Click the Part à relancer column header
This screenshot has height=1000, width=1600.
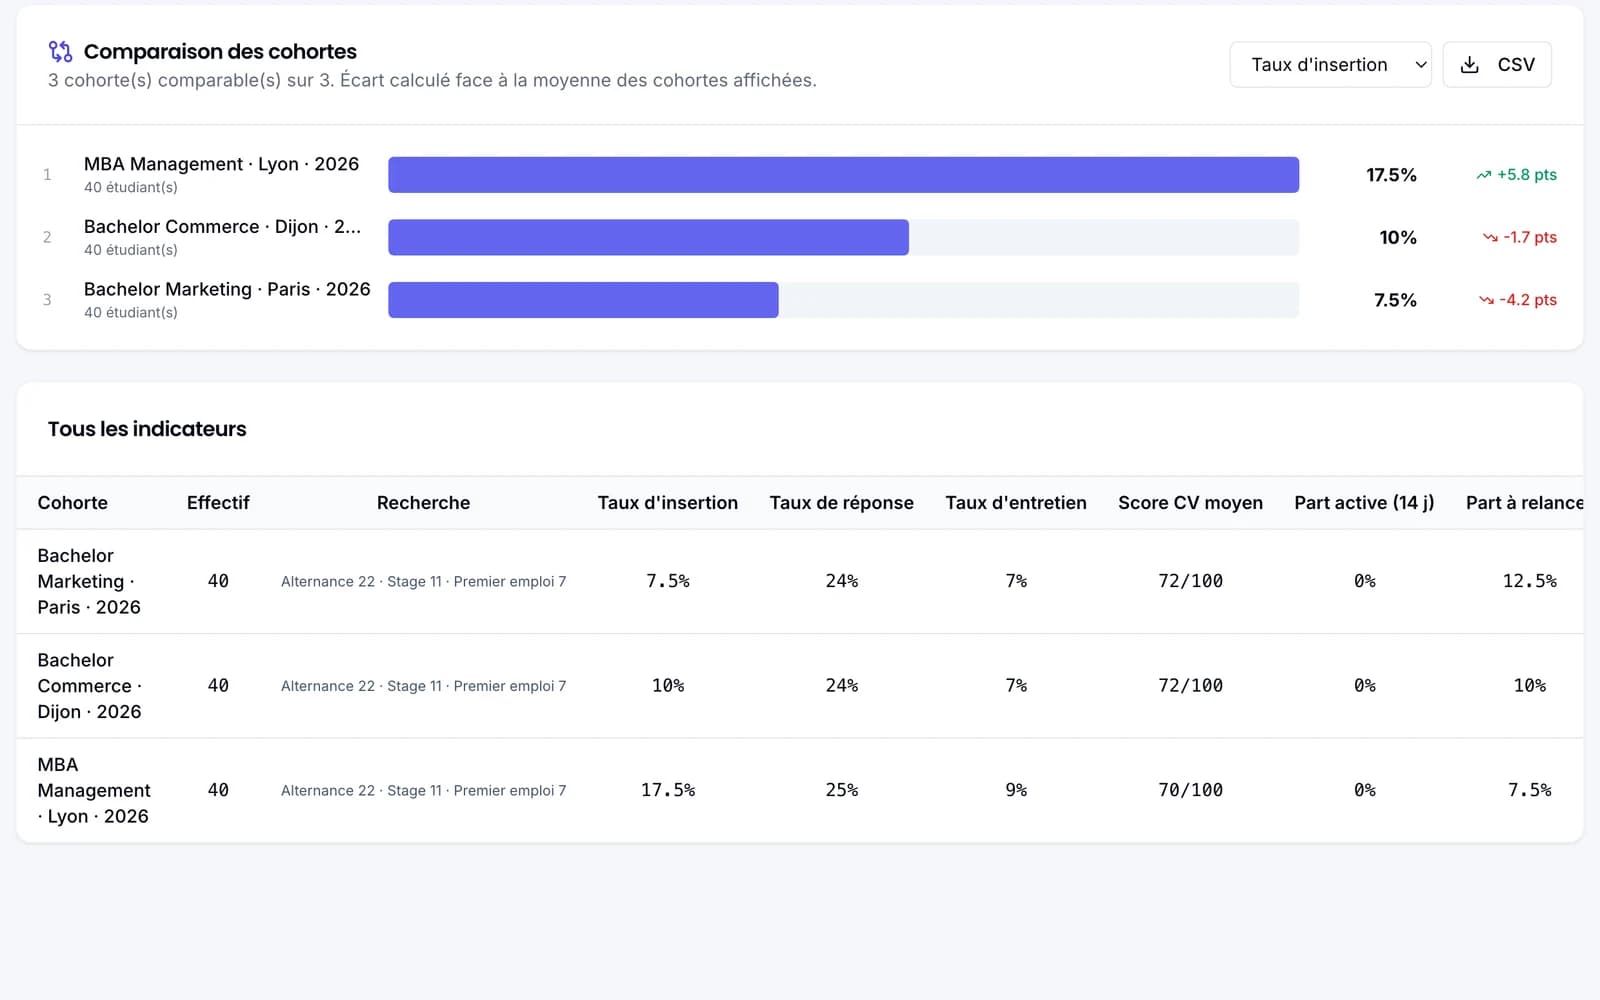click(1524, 503)
